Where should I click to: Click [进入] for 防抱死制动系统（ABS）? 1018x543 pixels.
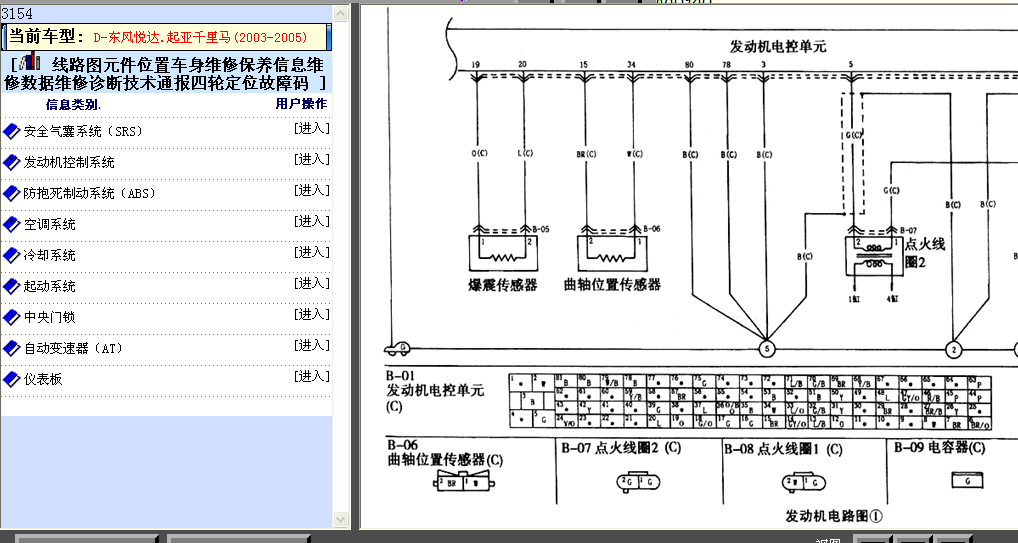[x=312, y=191]
